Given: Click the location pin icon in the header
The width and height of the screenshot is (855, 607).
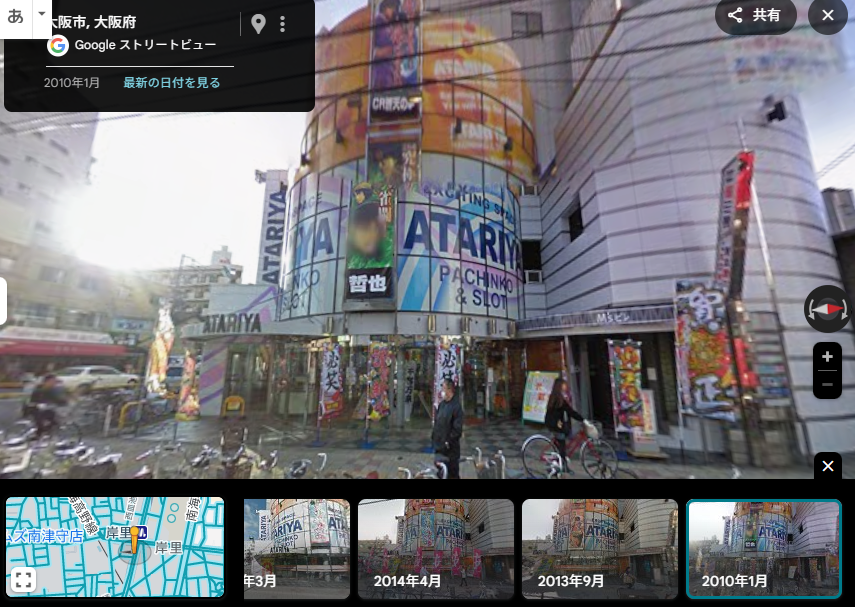Looking at the screenshot, I should click(x=259, y=23).
